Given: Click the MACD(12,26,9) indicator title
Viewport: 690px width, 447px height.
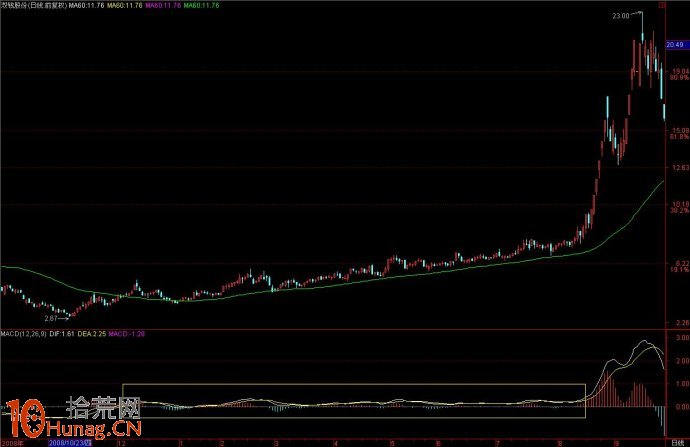Looking at the screenshot, I should tap(20, 332).
